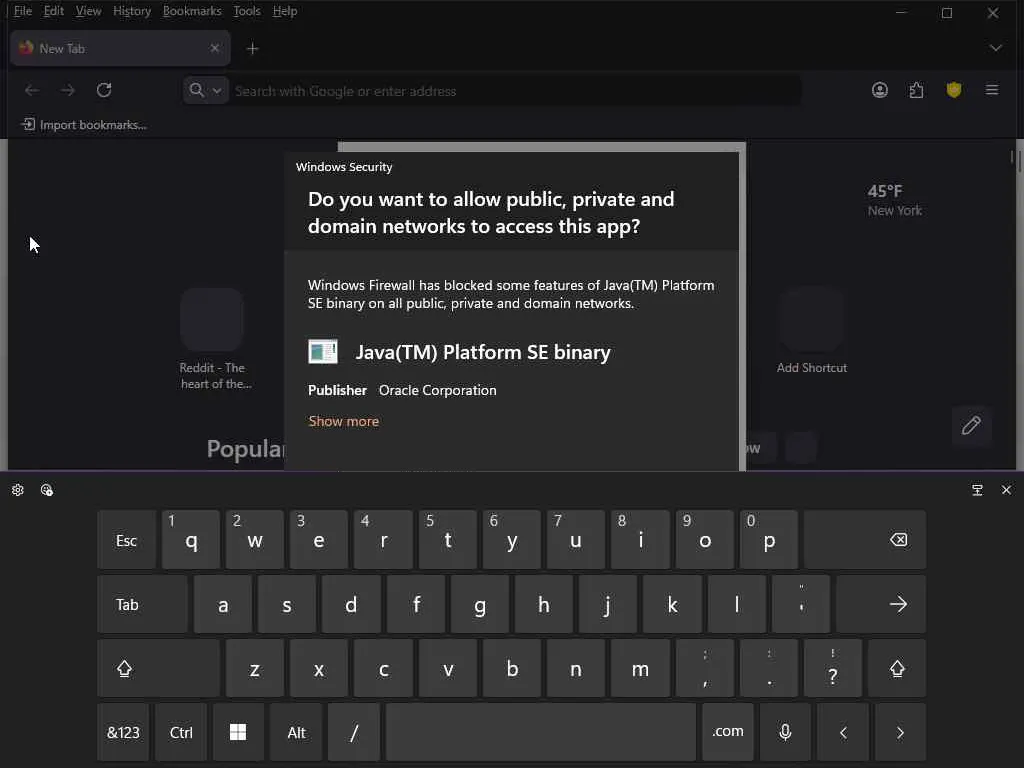This screenshot has height=768, width=1024.
Task: Reload the page with the refresh icon
Action: click(x=104, y=90)
